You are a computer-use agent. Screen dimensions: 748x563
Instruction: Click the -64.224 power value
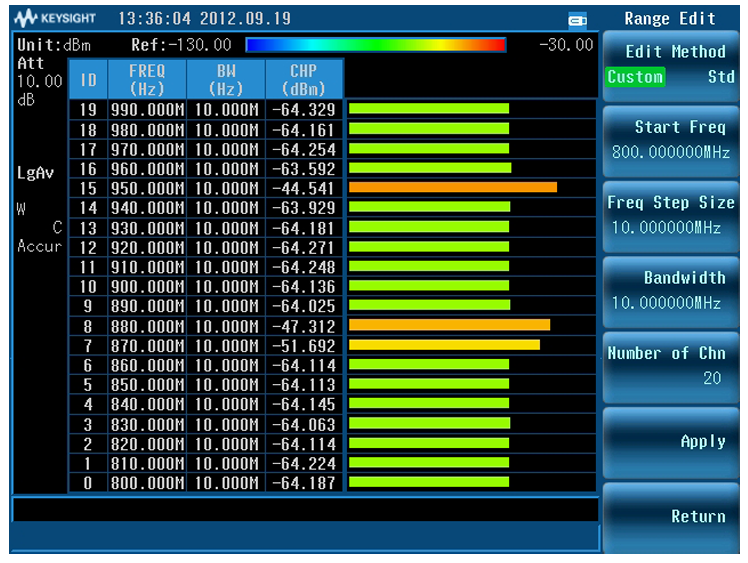coord(304,463)
